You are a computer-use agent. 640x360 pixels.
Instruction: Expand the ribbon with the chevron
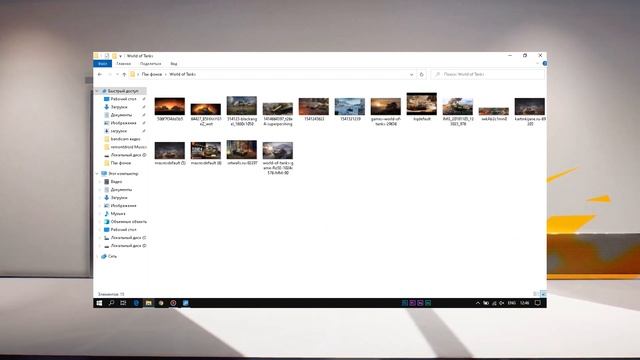[x=537, y=64]
